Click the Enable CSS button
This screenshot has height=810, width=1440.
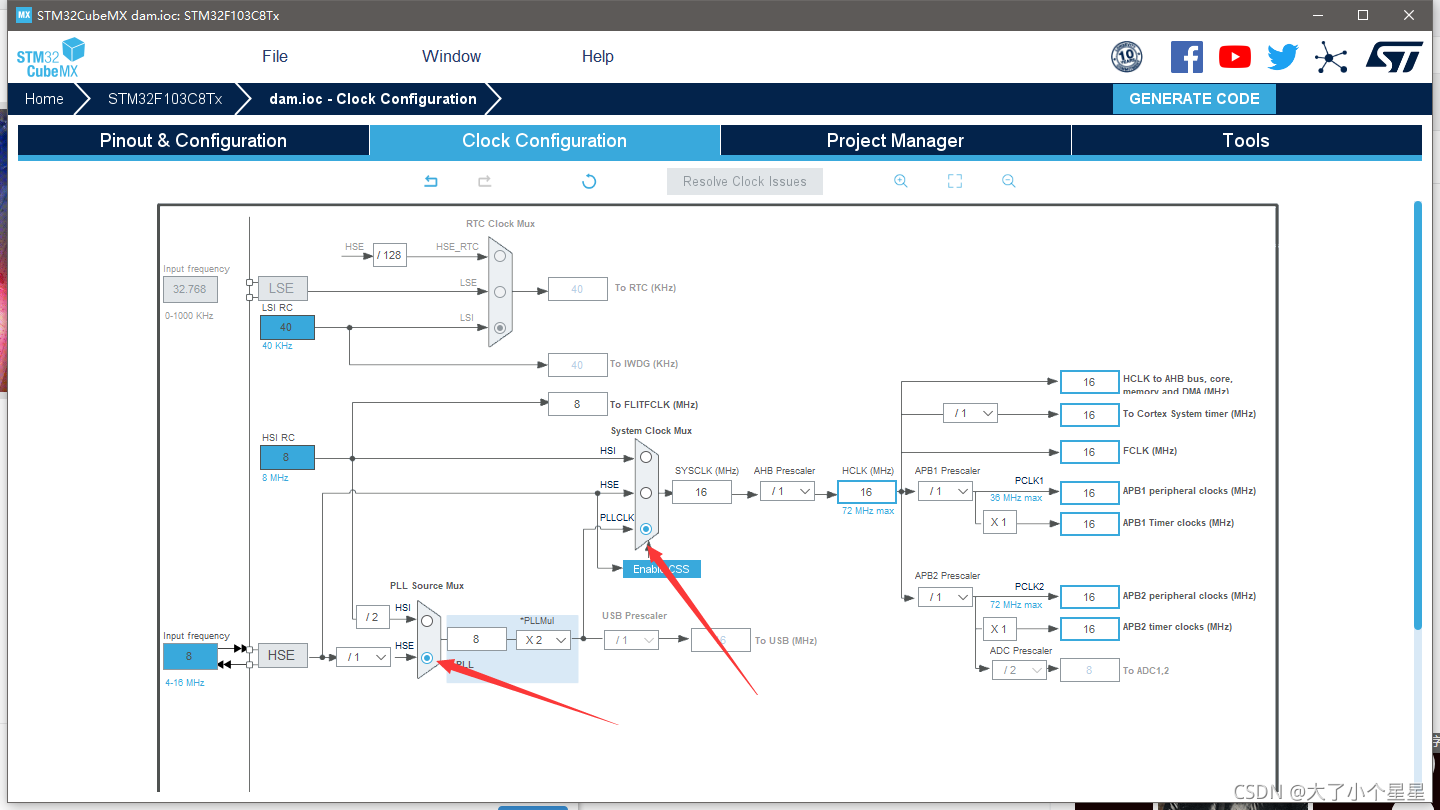tap(661, 569)
